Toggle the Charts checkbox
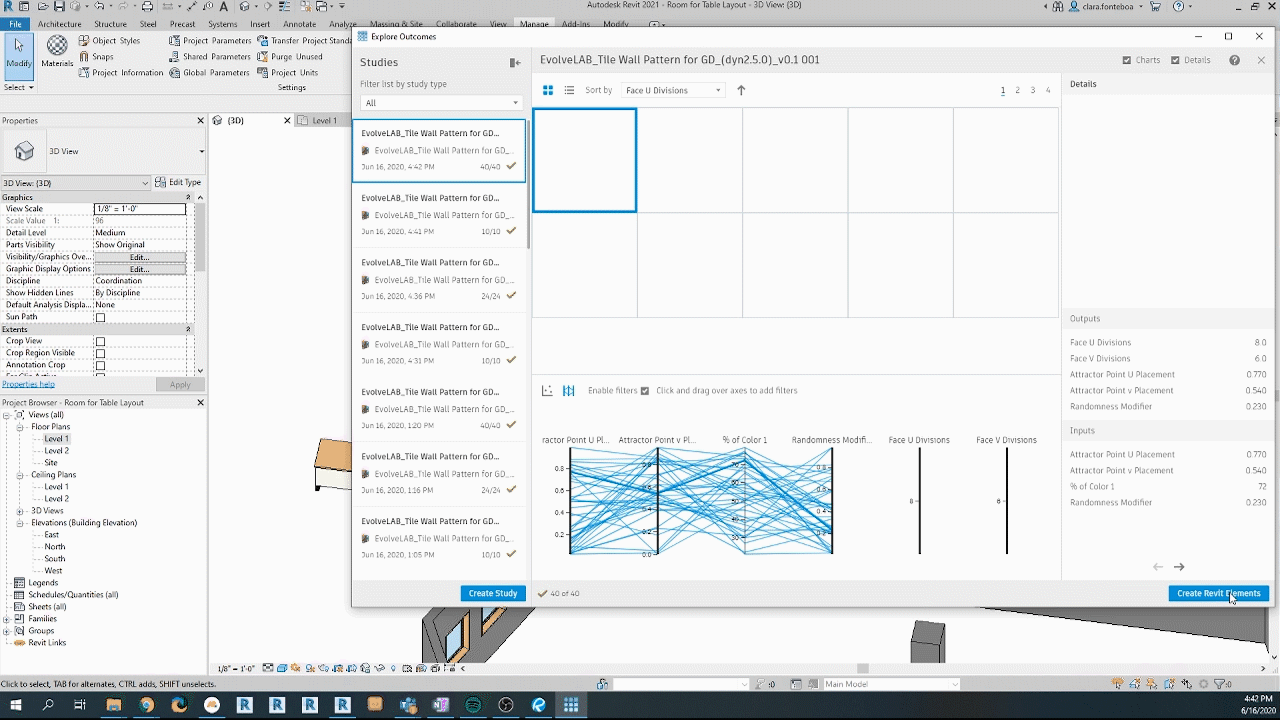Viewport: 1280px width, 720px height. click(x=1127, y=60)
